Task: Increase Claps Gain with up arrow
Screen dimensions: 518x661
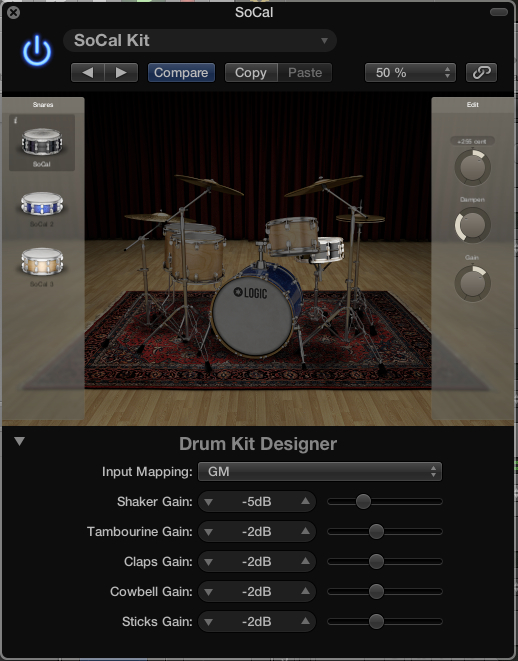Action: pyautogui.click(x=306, y=561)
